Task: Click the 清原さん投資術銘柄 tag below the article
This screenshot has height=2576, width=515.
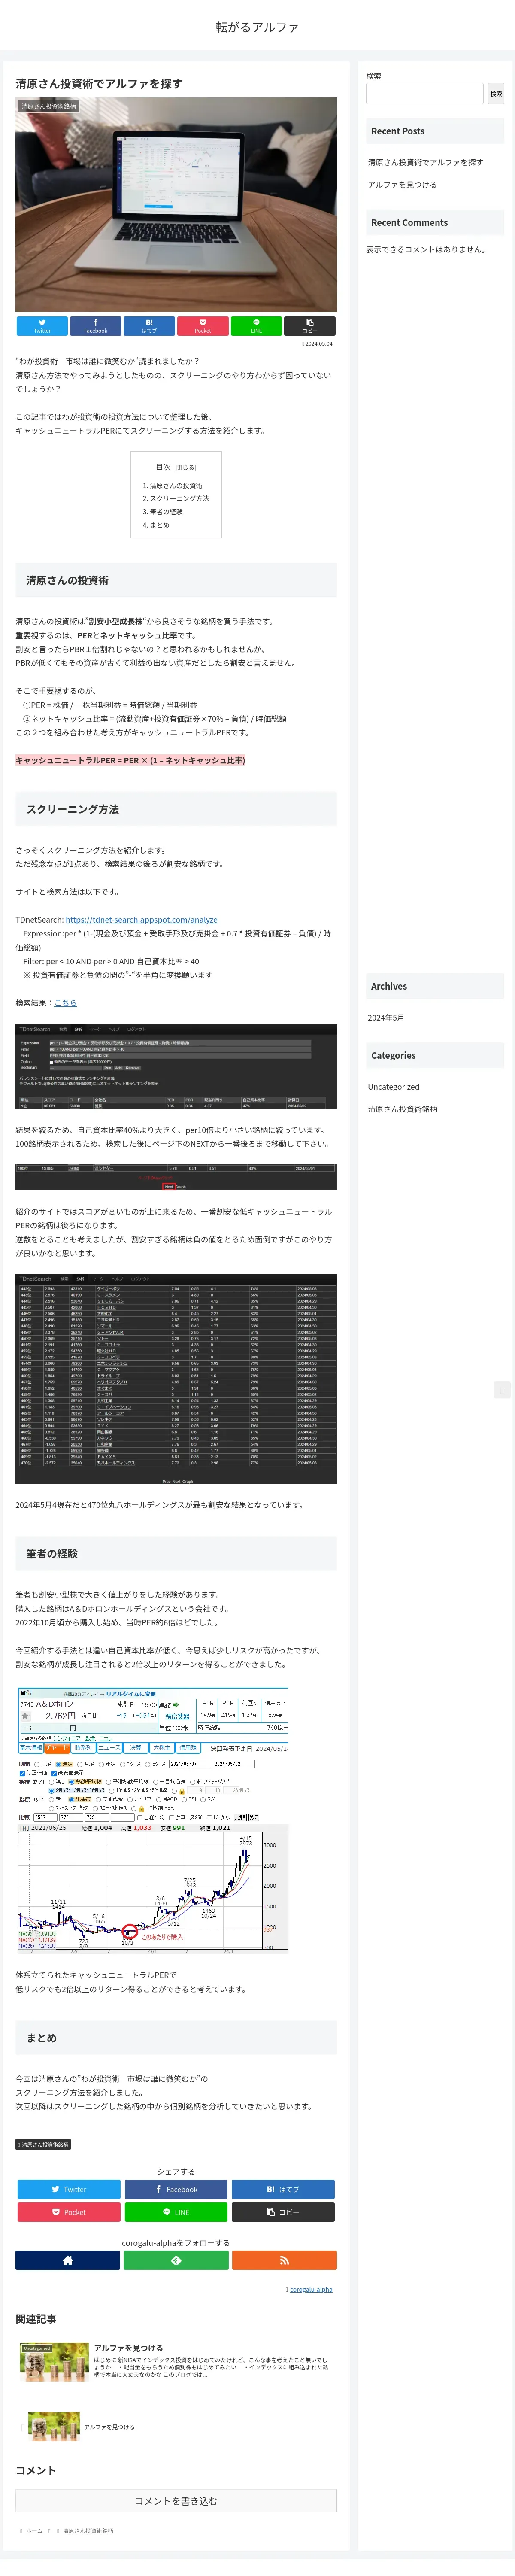Action: 43,2144
